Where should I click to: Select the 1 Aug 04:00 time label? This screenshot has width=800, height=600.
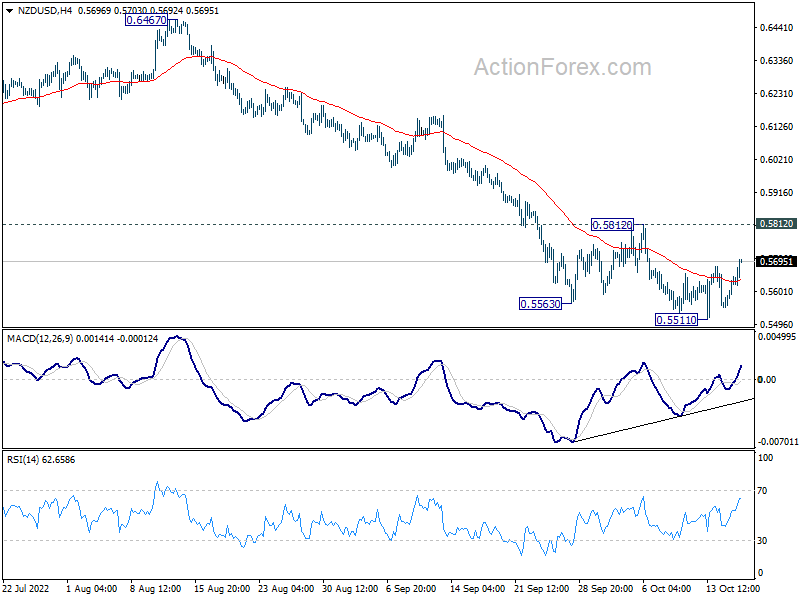92,589
